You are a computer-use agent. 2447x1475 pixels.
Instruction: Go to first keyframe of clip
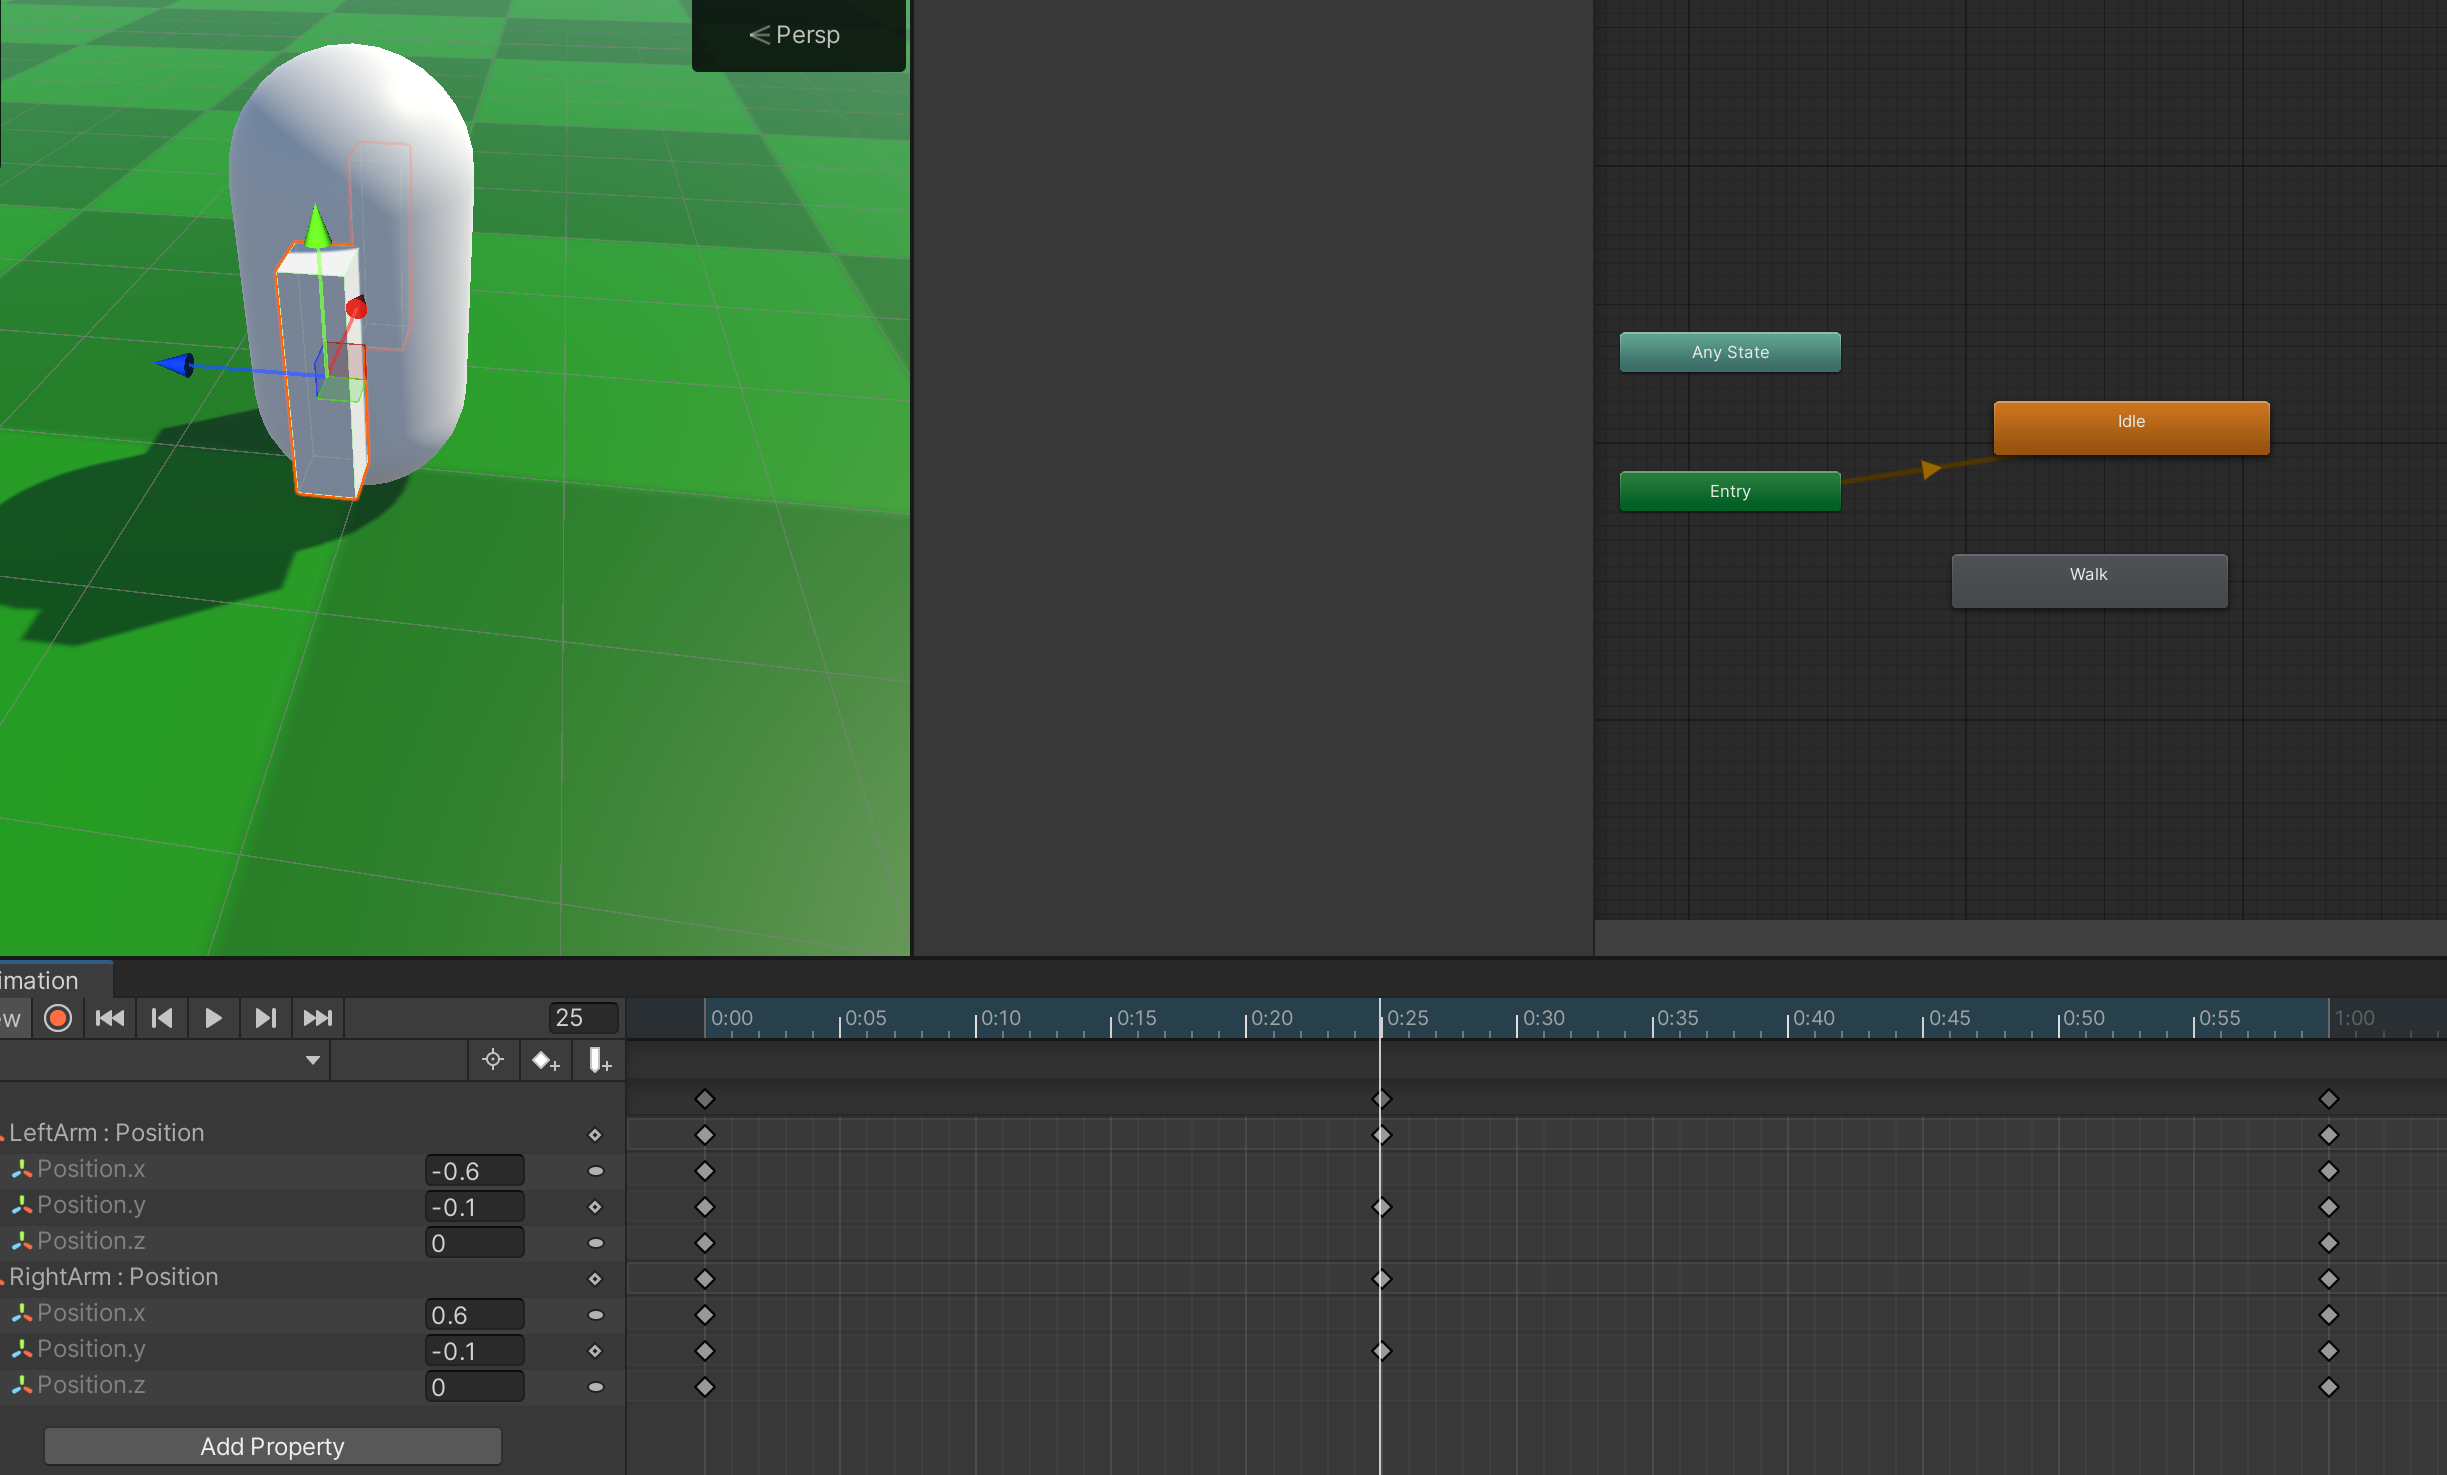tap(110, 1018)
